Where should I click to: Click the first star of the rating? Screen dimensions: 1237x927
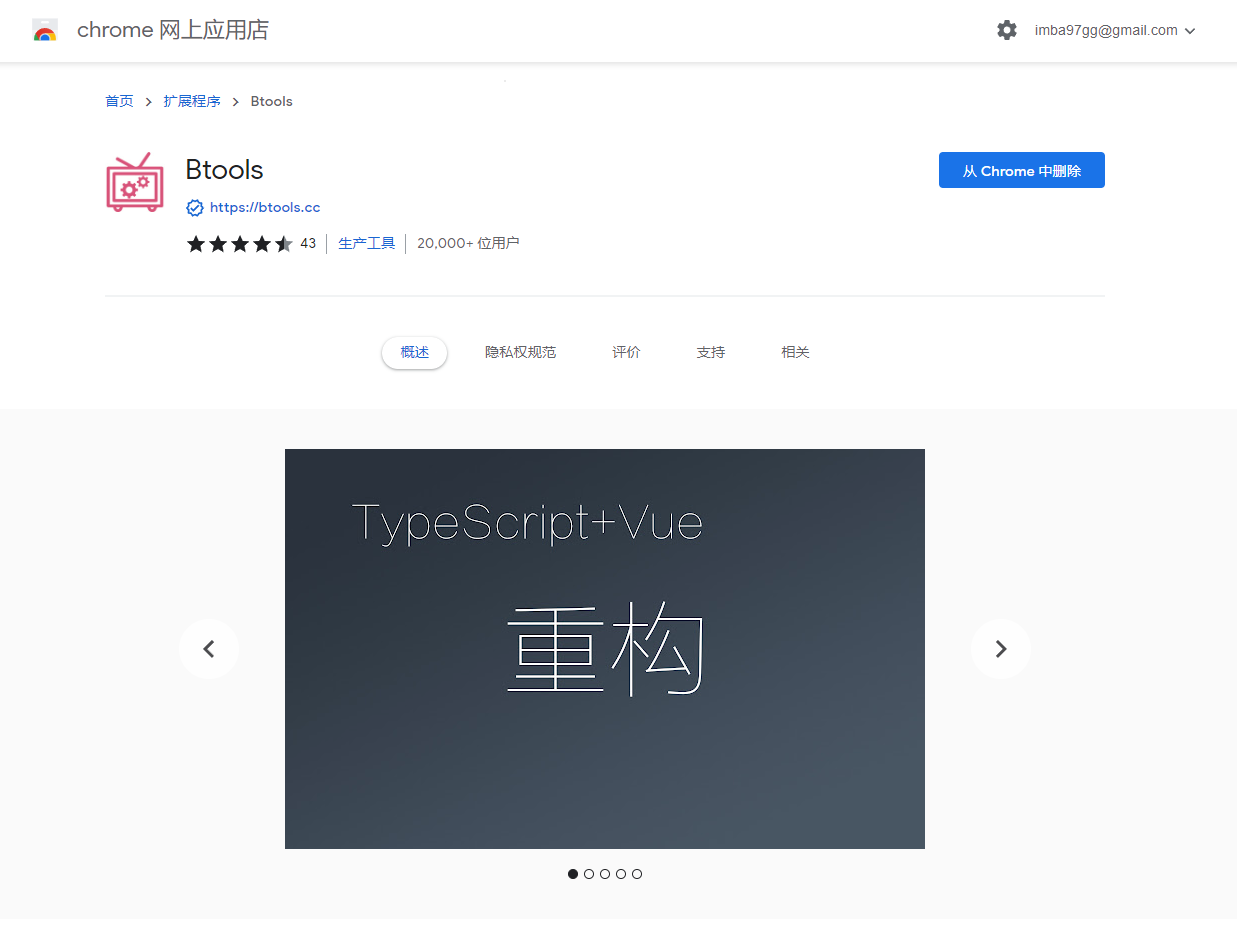(x=196, y=243)
